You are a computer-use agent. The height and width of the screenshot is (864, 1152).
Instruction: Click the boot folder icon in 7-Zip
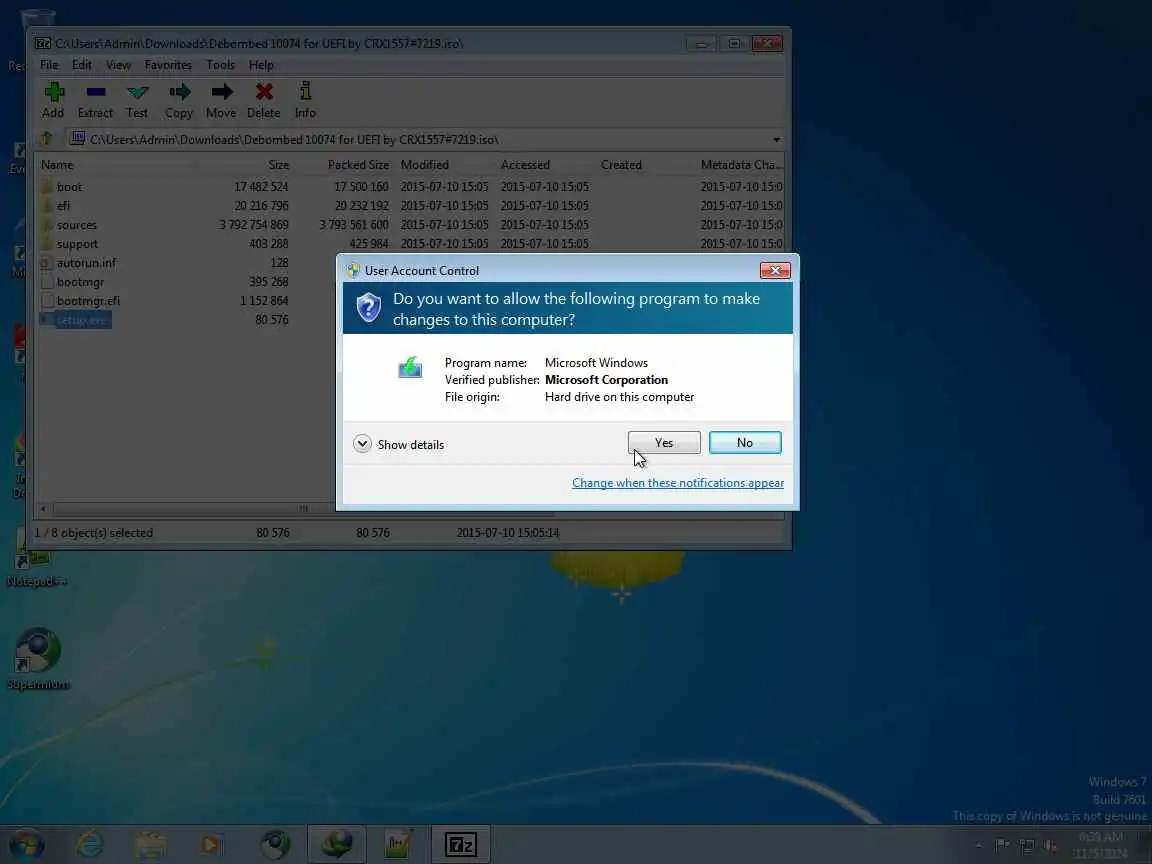click(47, 187)
